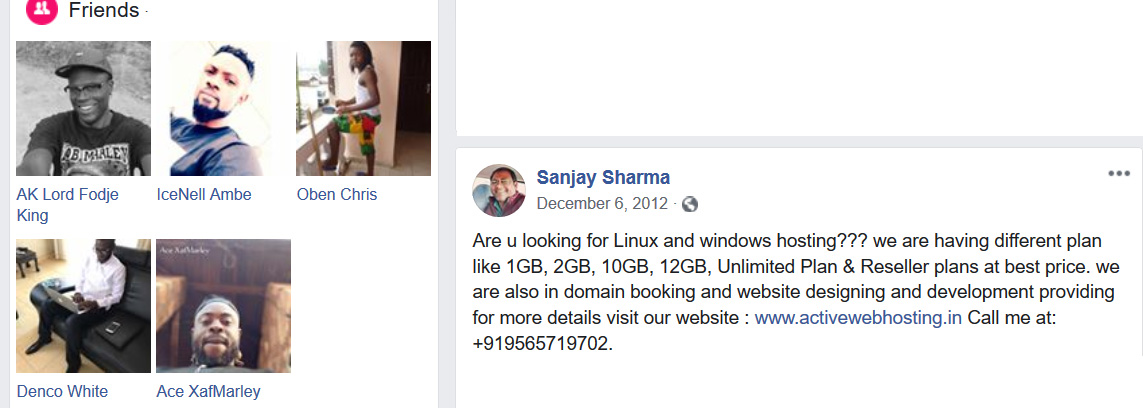Open AK Lord Fodje King's photo

84,108
